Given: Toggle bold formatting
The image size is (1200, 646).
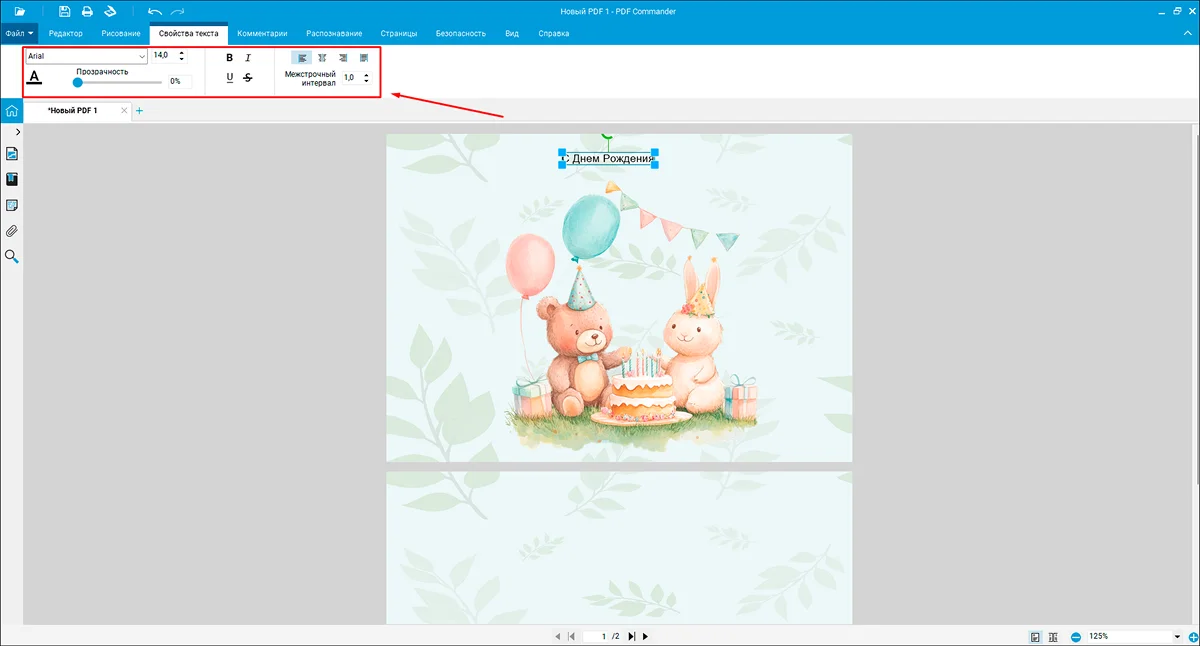Looking at the screenshot, I should 230,58.
